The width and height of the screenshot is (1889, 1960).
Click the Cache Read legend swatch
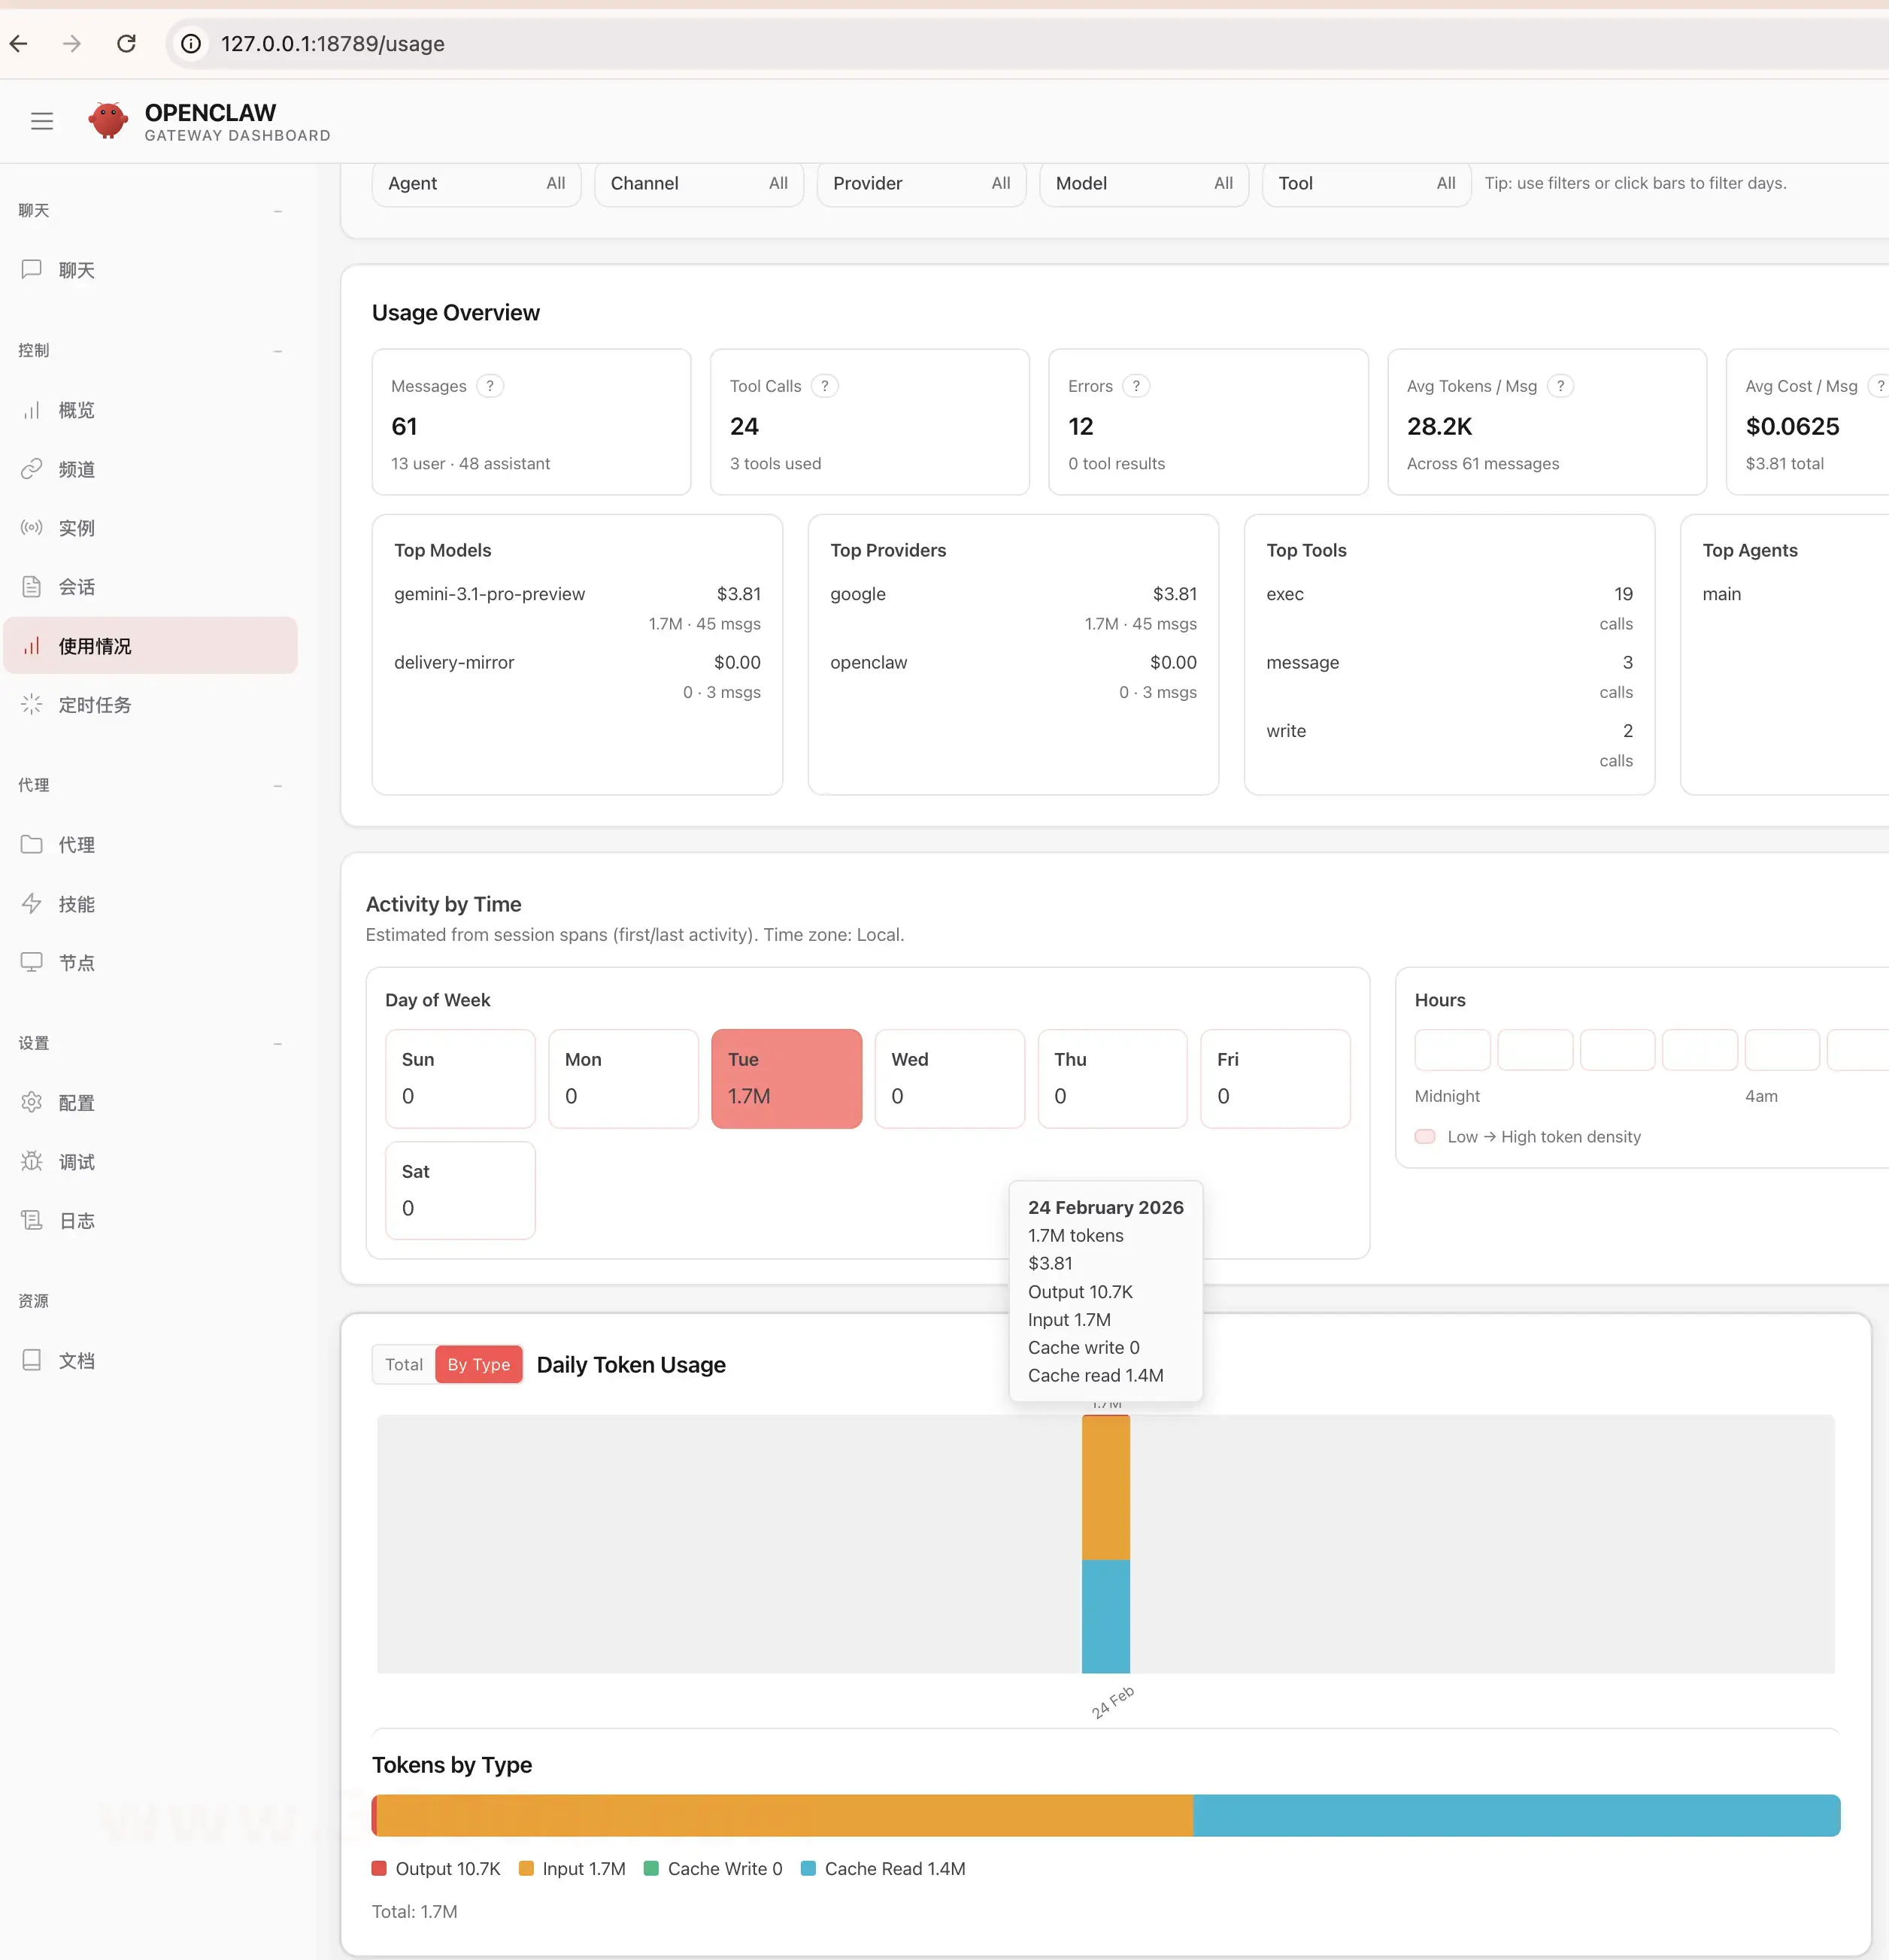click(x=809, y=1868)
